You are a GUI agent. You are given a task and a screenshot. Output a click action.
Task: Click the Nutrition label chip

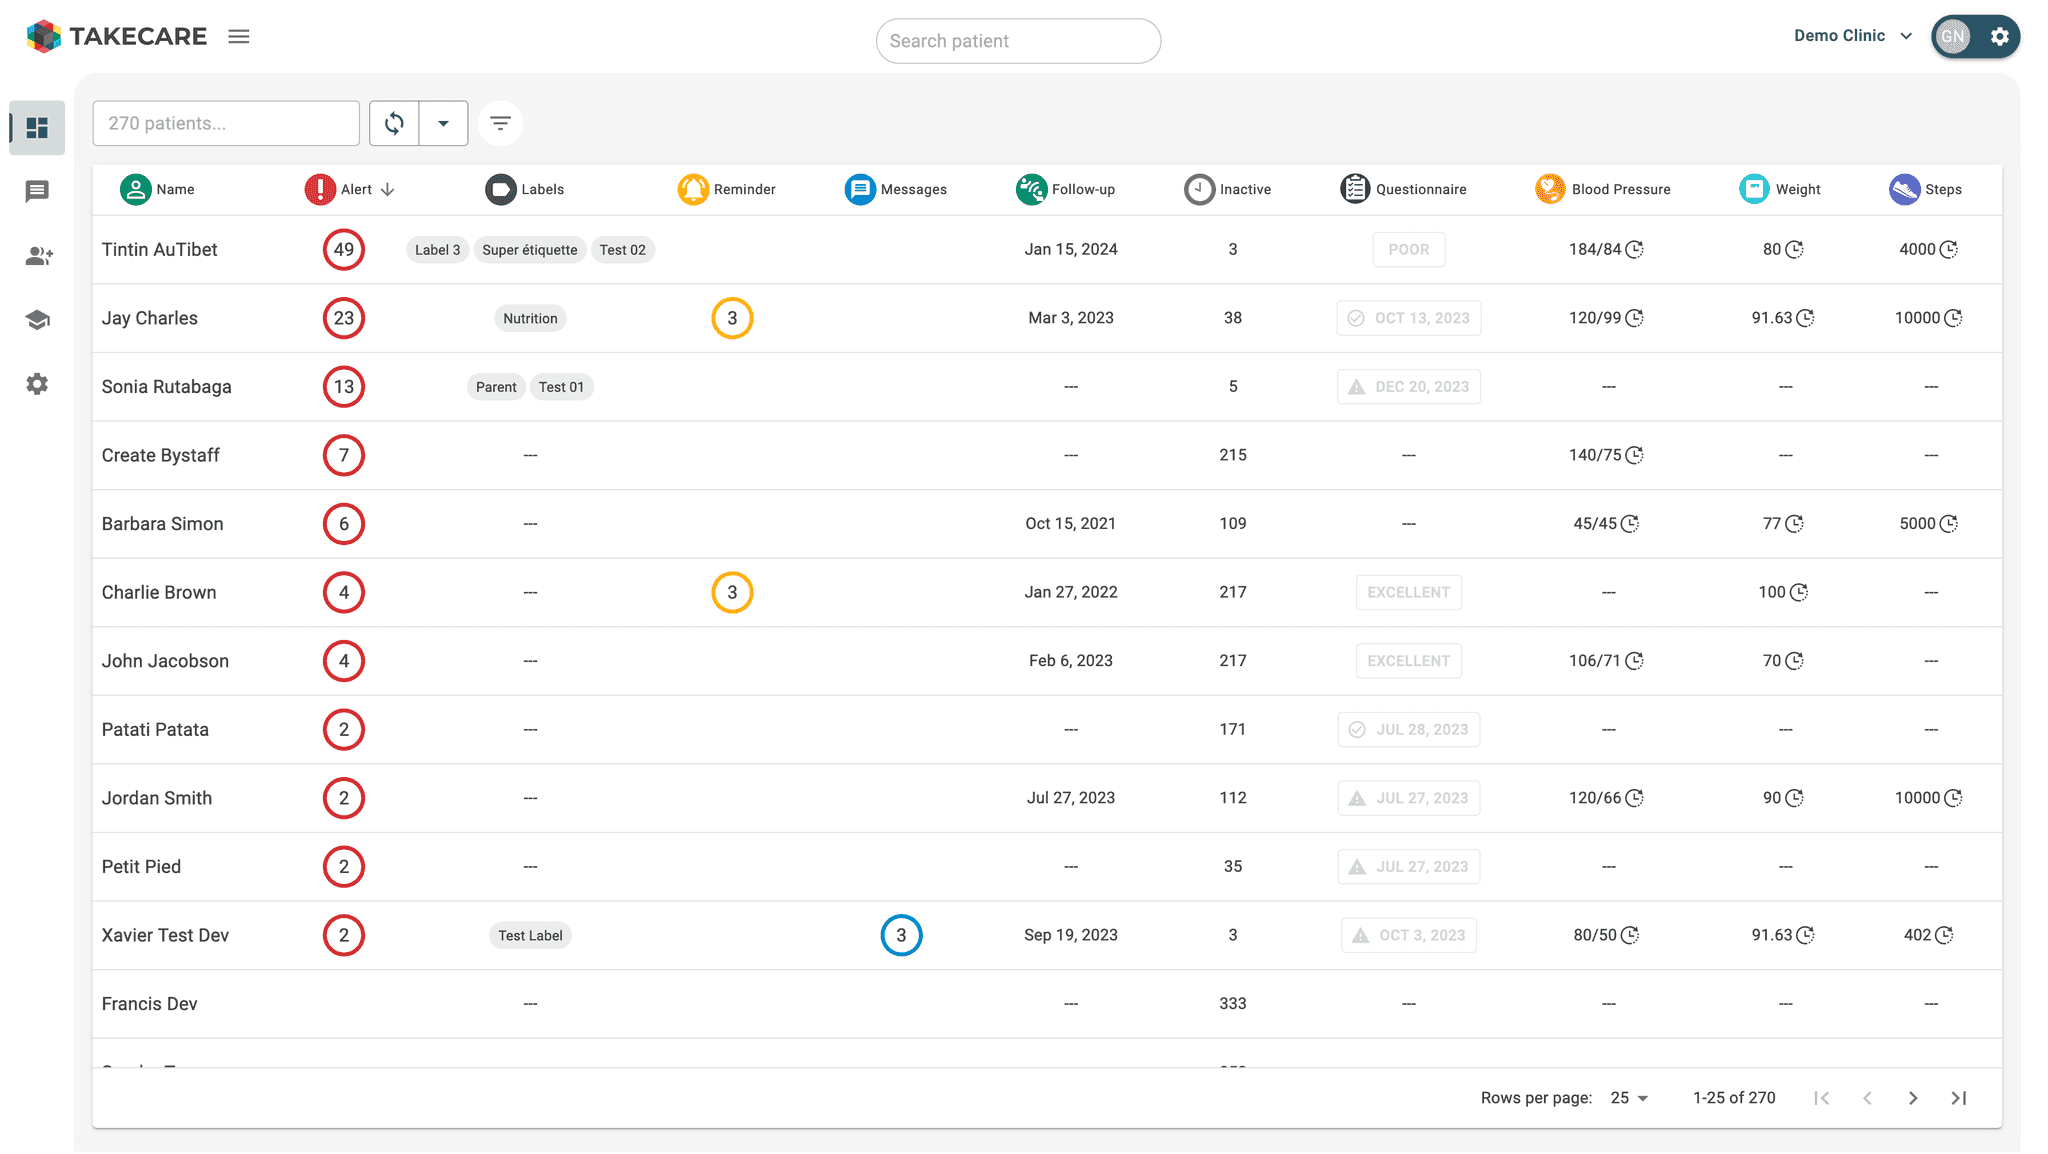coord(530,319)
